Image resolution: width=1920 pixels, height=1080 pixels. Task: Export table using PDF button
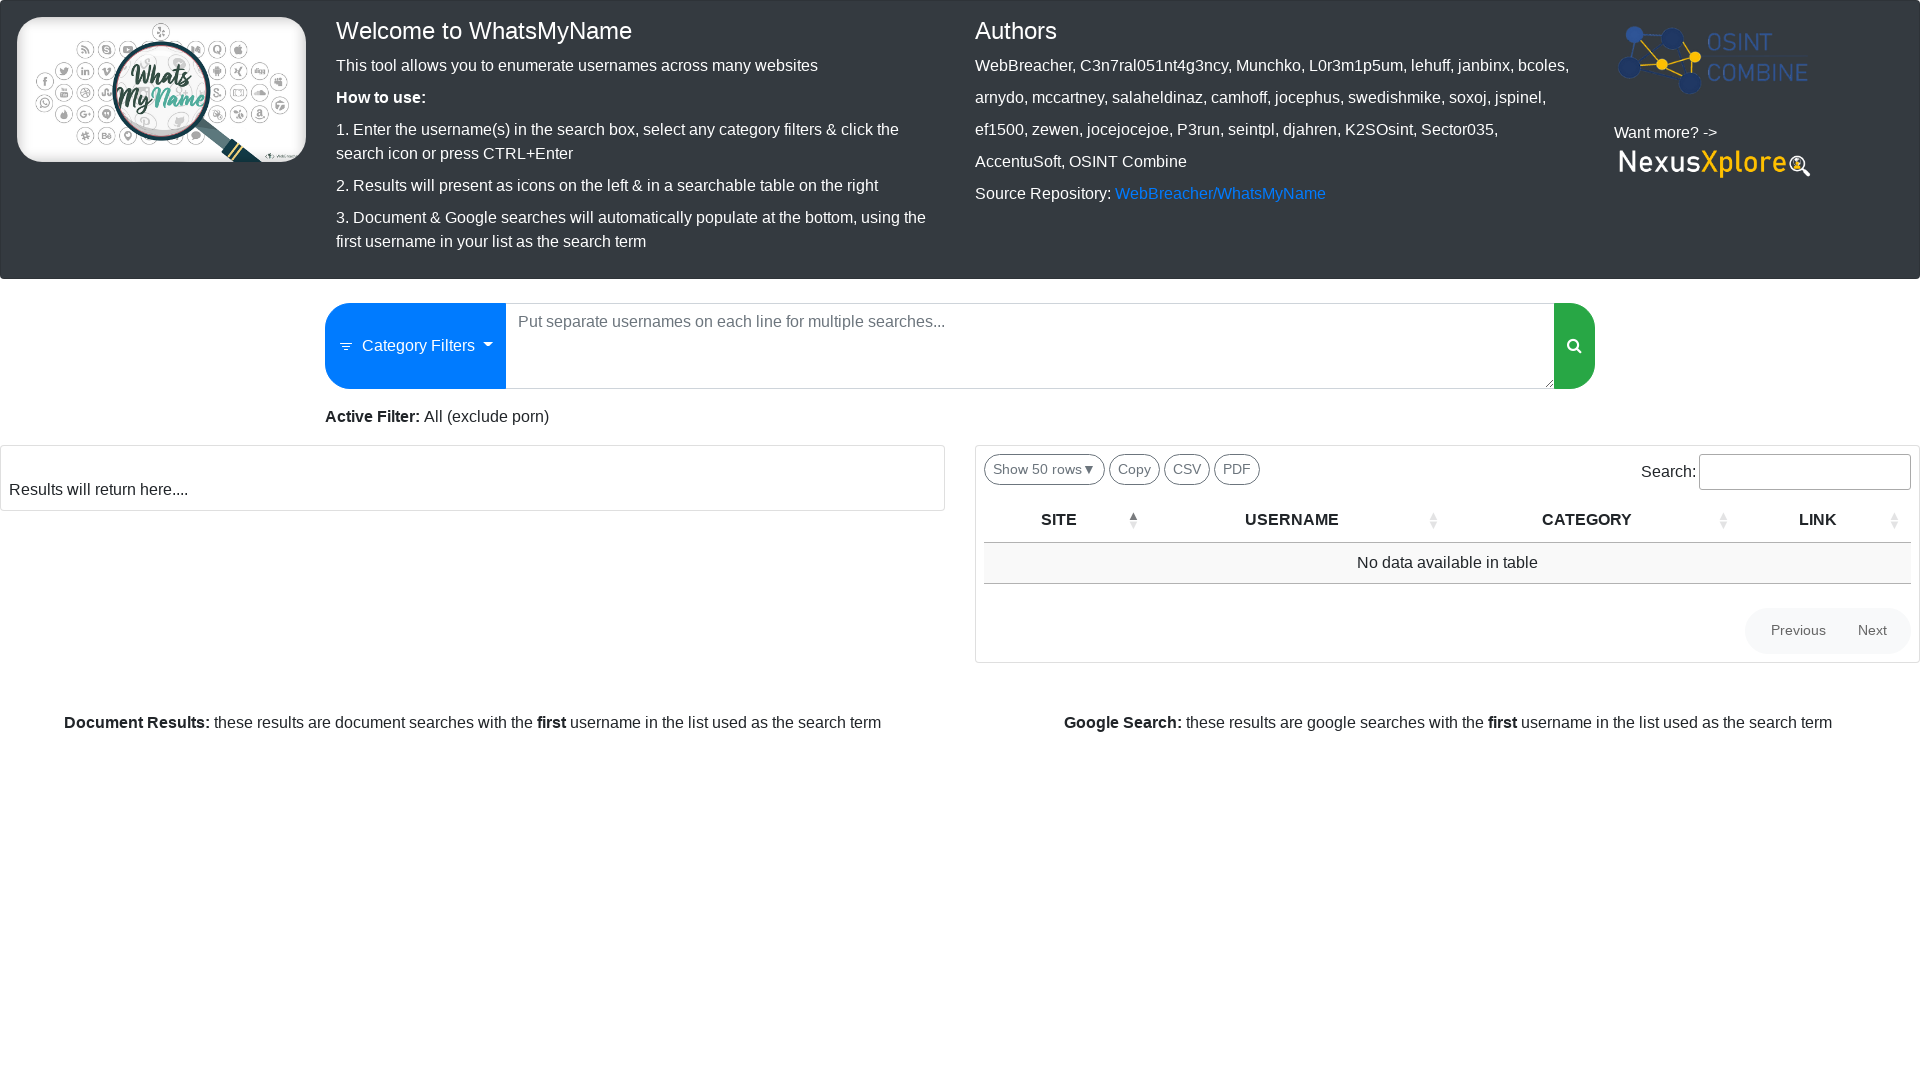(x=1237, y=470)
